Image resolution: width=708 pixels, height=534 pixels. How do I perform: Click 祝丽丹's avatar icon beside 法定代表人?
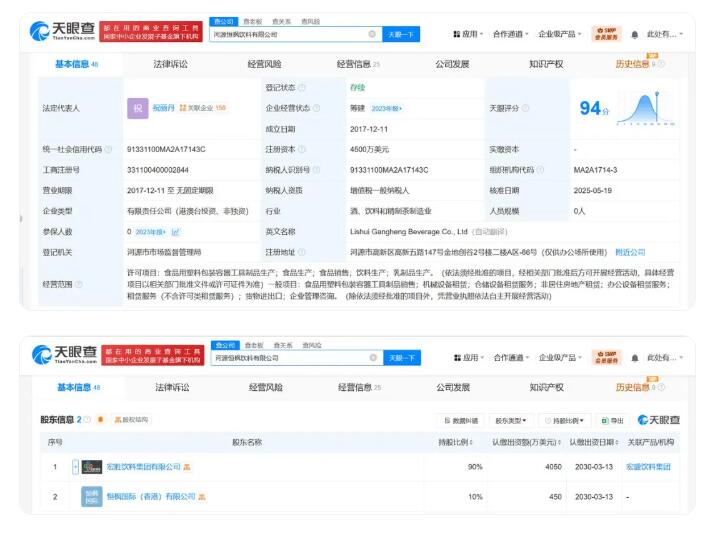(x=138, y=108)
